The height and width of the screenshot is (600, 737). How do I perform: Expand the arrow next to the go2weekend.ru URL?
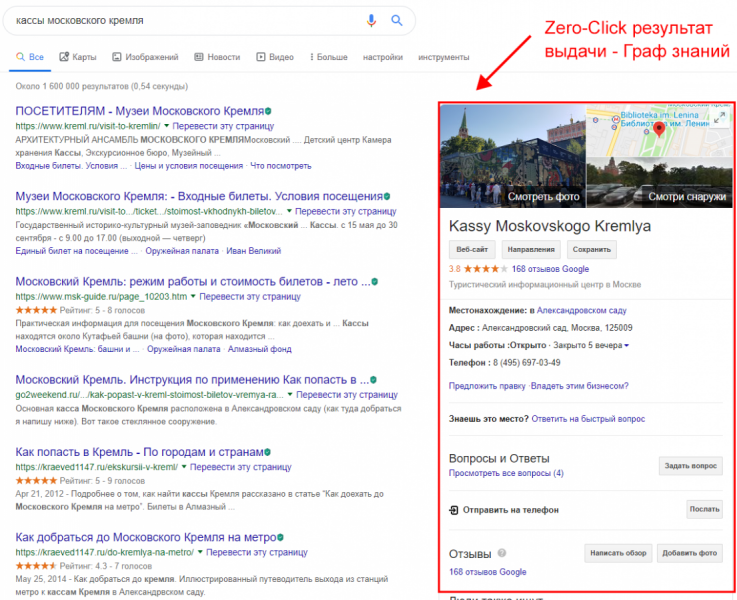coord(290,395)
